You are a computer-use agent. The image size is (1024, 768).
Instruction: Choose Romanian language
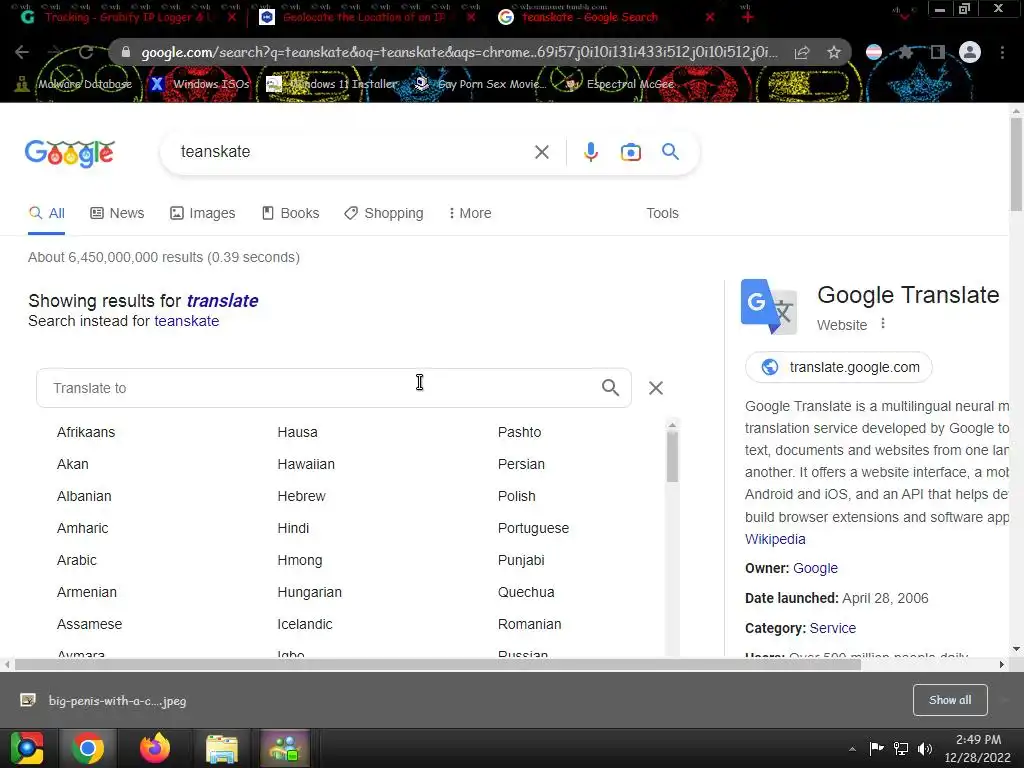coord(529,624)
